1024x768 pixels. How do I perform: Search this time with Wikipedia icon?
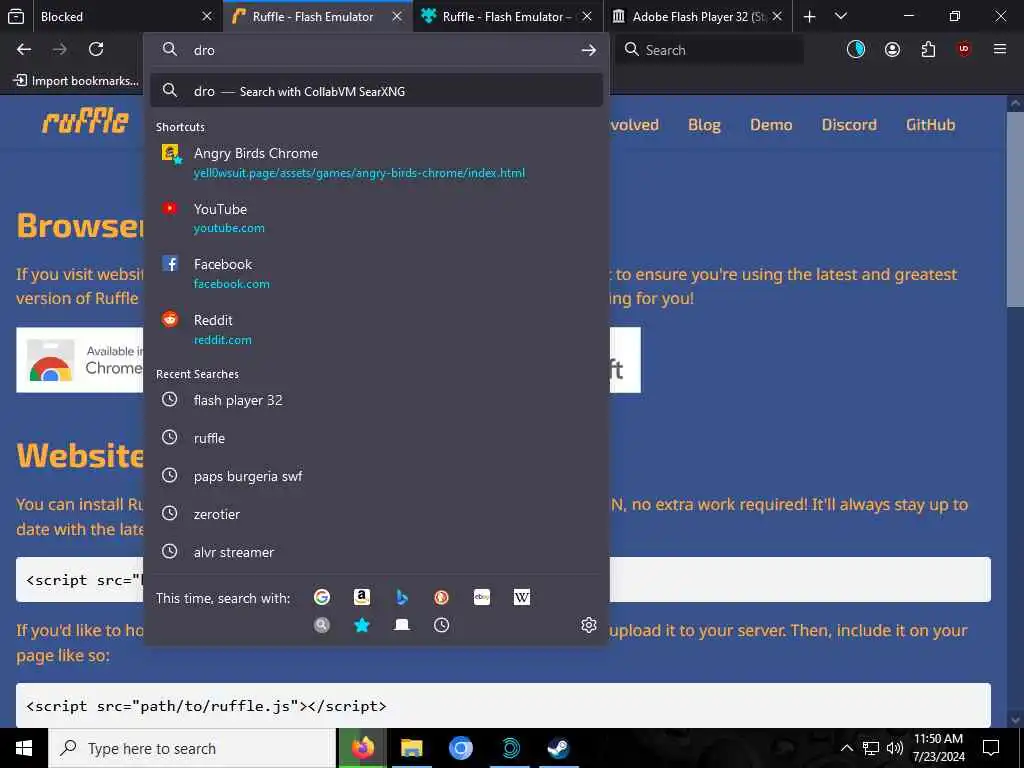click(x=522, y=597)
